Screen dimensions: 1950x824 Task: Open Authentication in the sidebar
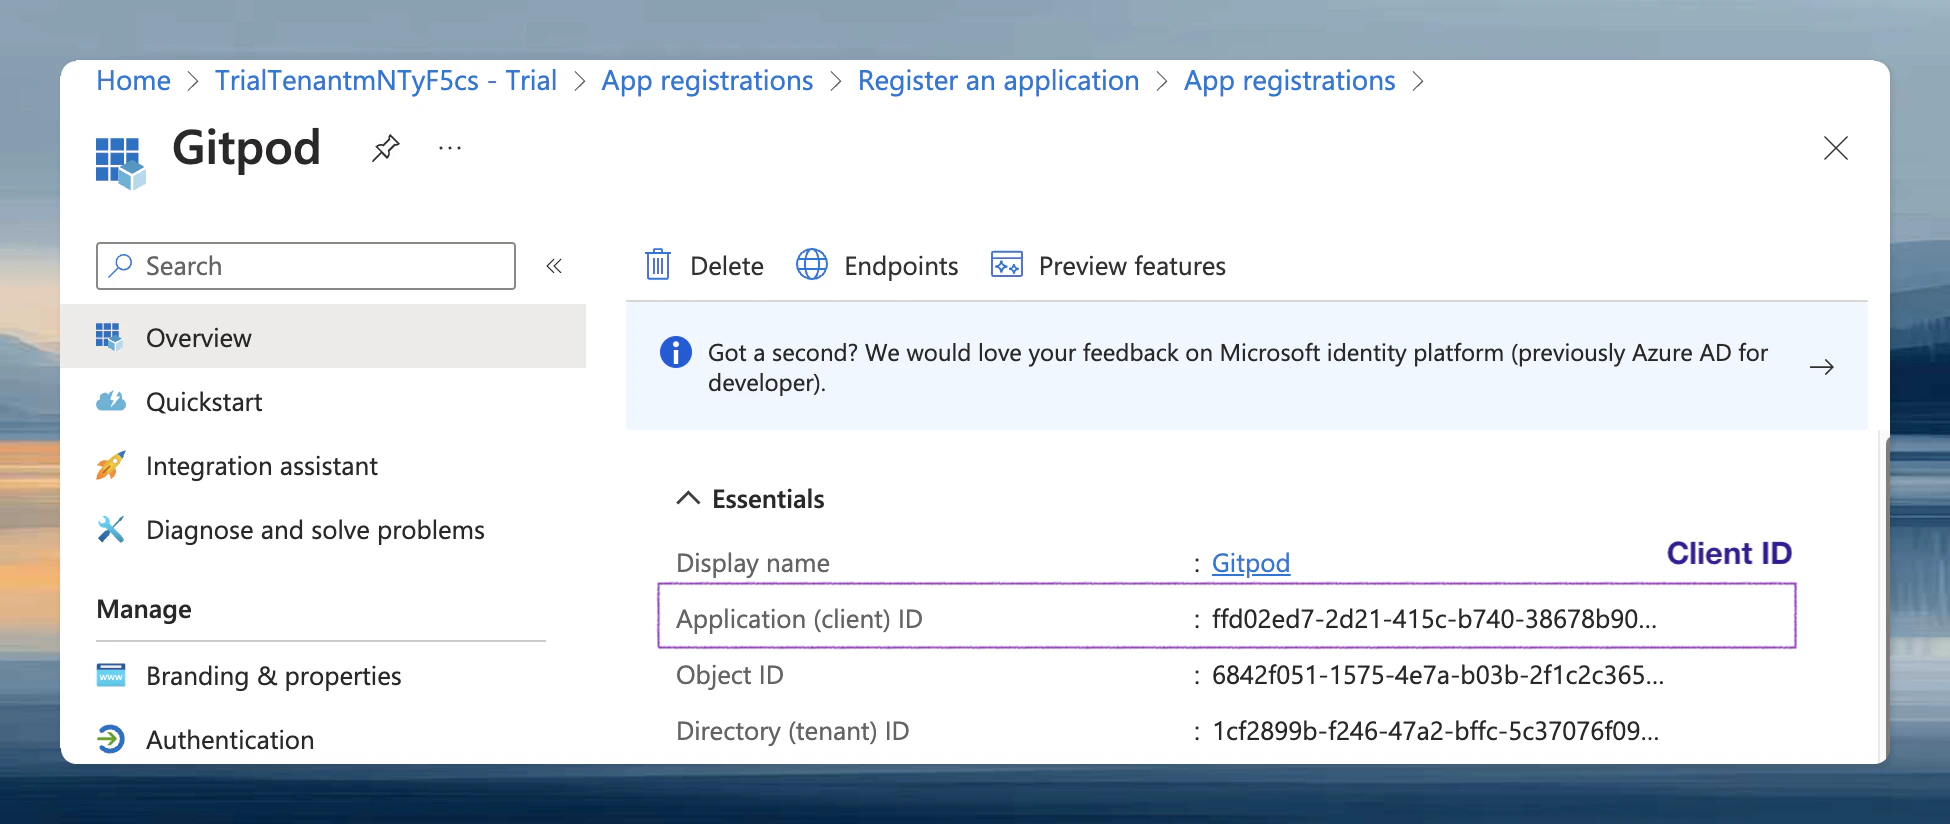click(230, 740)
